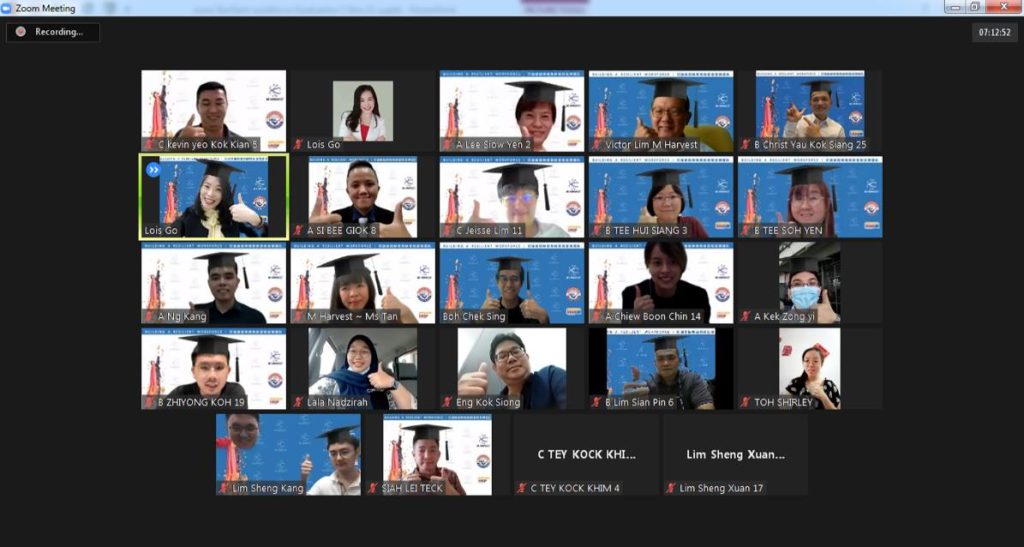
Task: Click the muted mic icon by Eng Kok Siong
Action: point(447,403)
